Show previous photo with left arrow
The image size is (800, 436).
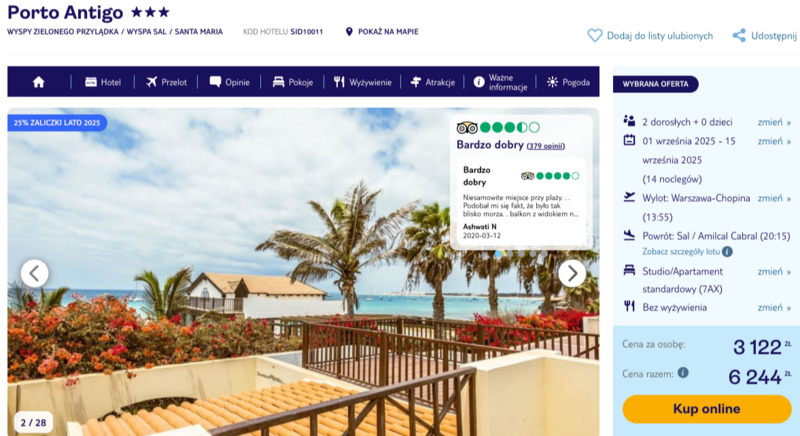[35, 274]
